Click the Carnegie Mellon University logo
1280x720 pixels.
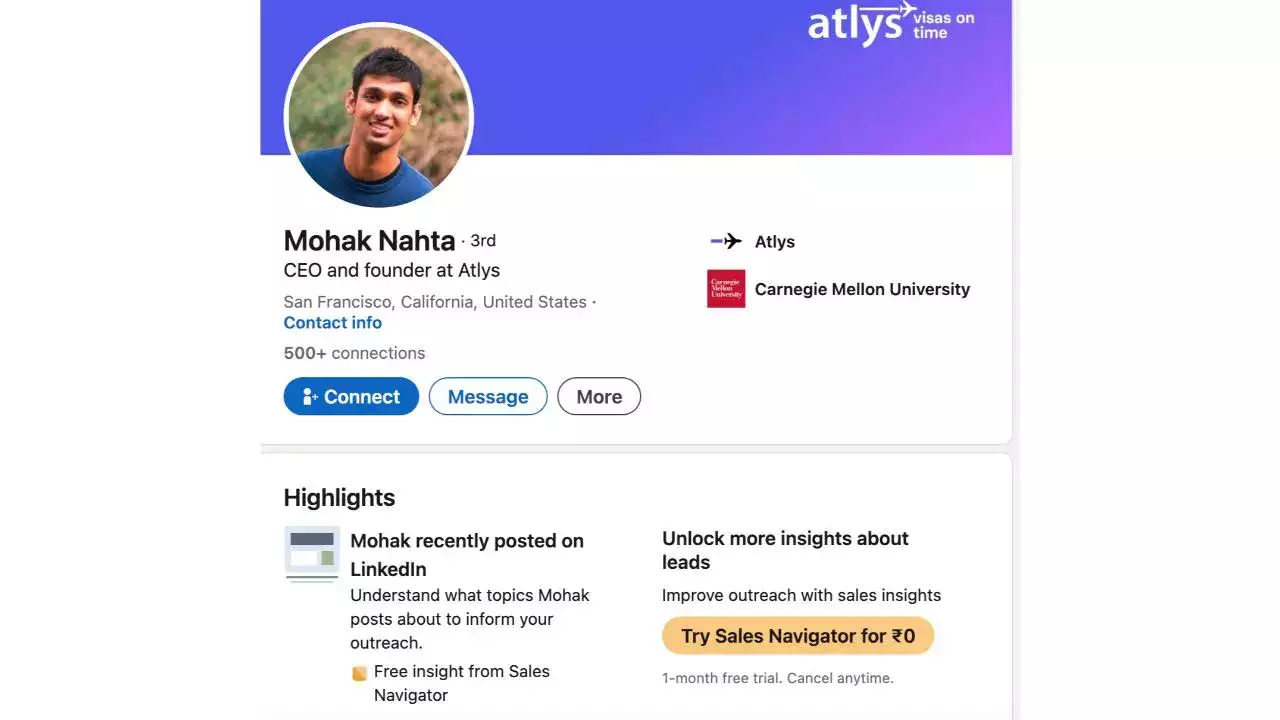[726, 289]
